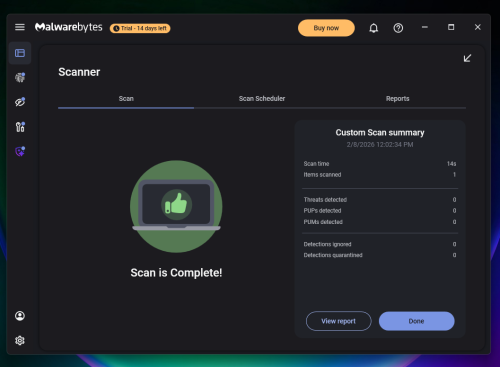Viewport: 500px width, 367px height.
Task: Open Settings gear icon
Action: click(20, 340)
